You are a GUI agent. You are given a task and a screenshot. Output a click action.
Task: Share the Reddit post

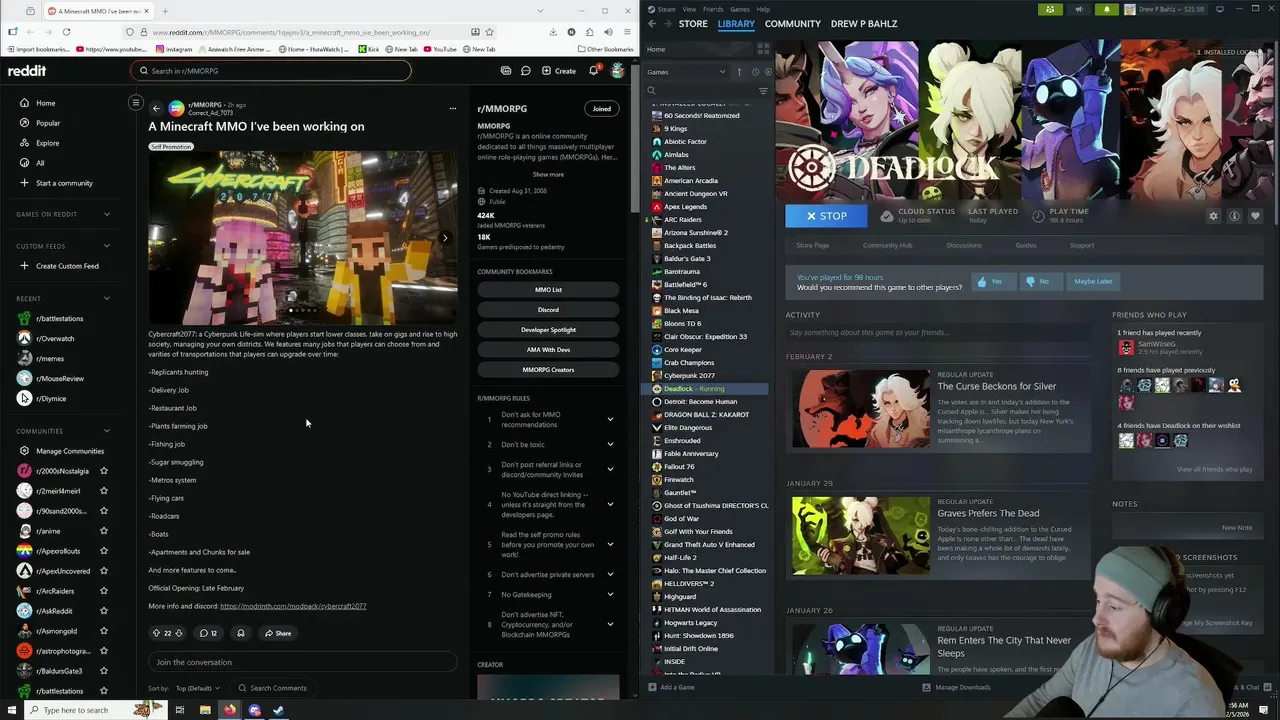point(278,633)
